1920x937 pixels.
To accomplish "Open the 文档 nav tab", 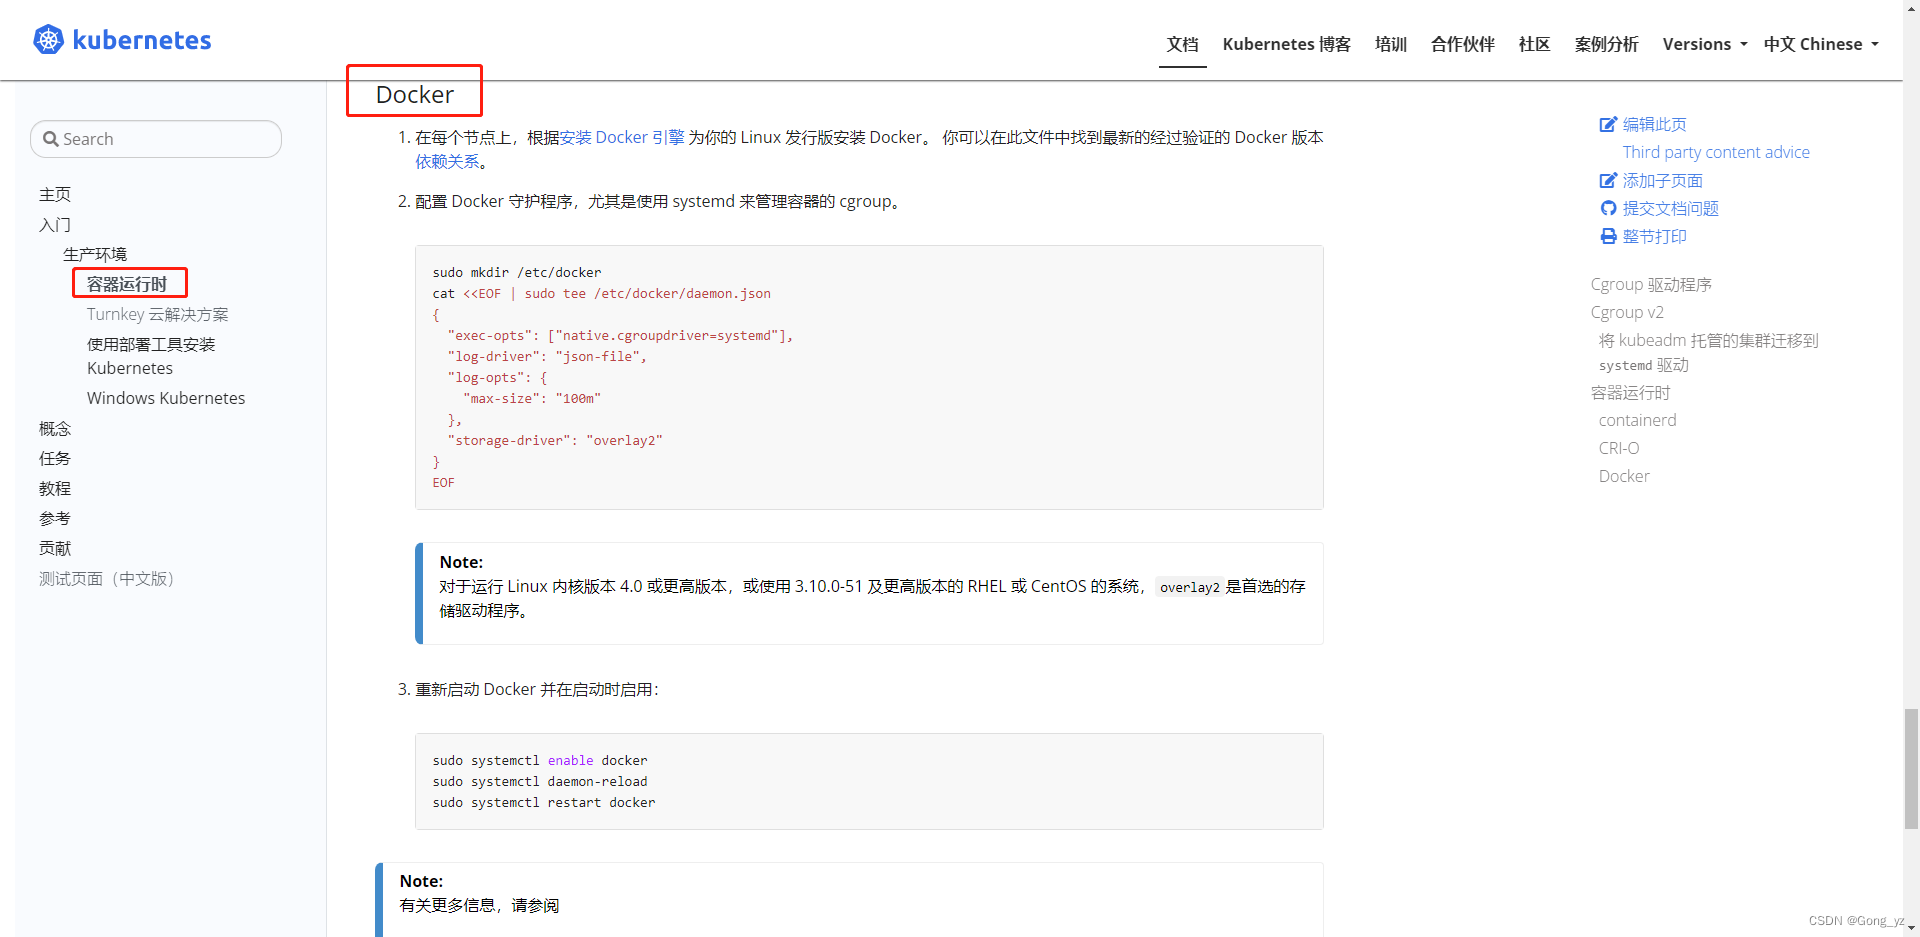I will click(1182, 44).
